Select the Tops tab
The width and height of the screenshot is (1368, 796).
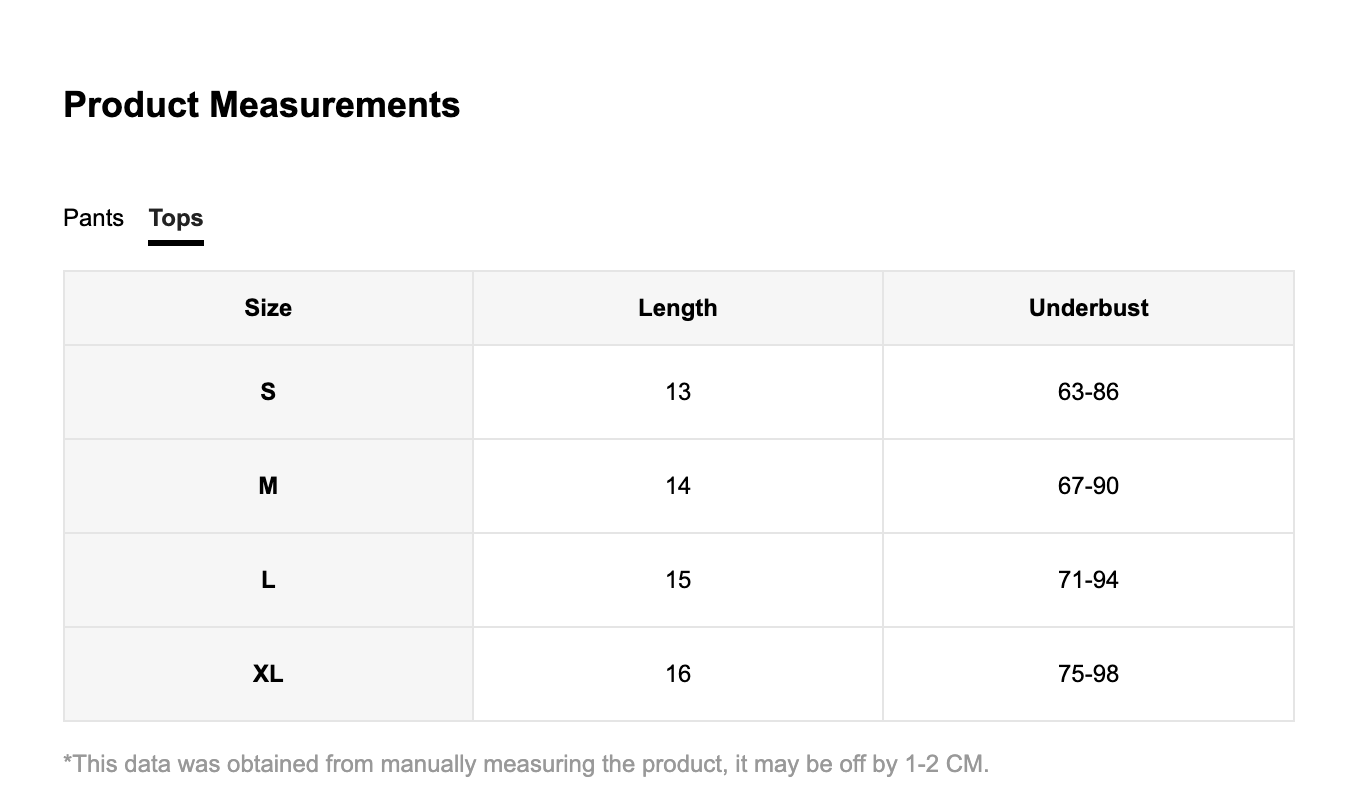(176, 218)
